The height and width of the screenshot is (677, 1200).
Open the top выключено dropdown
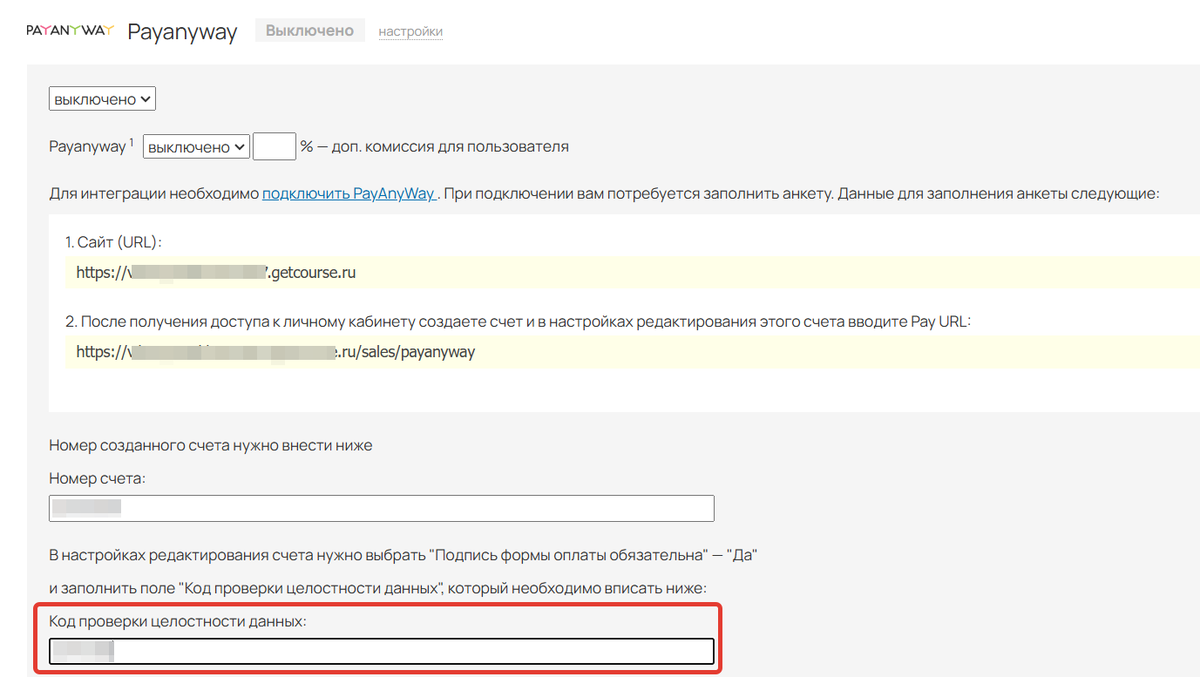click(102, 99)
